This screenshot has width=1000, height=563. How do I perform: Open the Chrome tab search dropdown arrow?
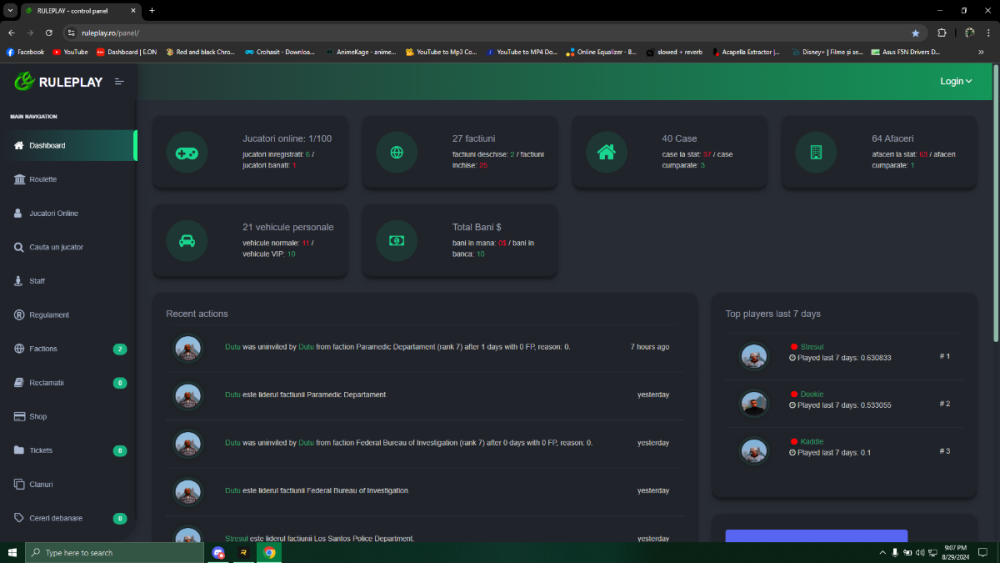(x=10, y=10)
